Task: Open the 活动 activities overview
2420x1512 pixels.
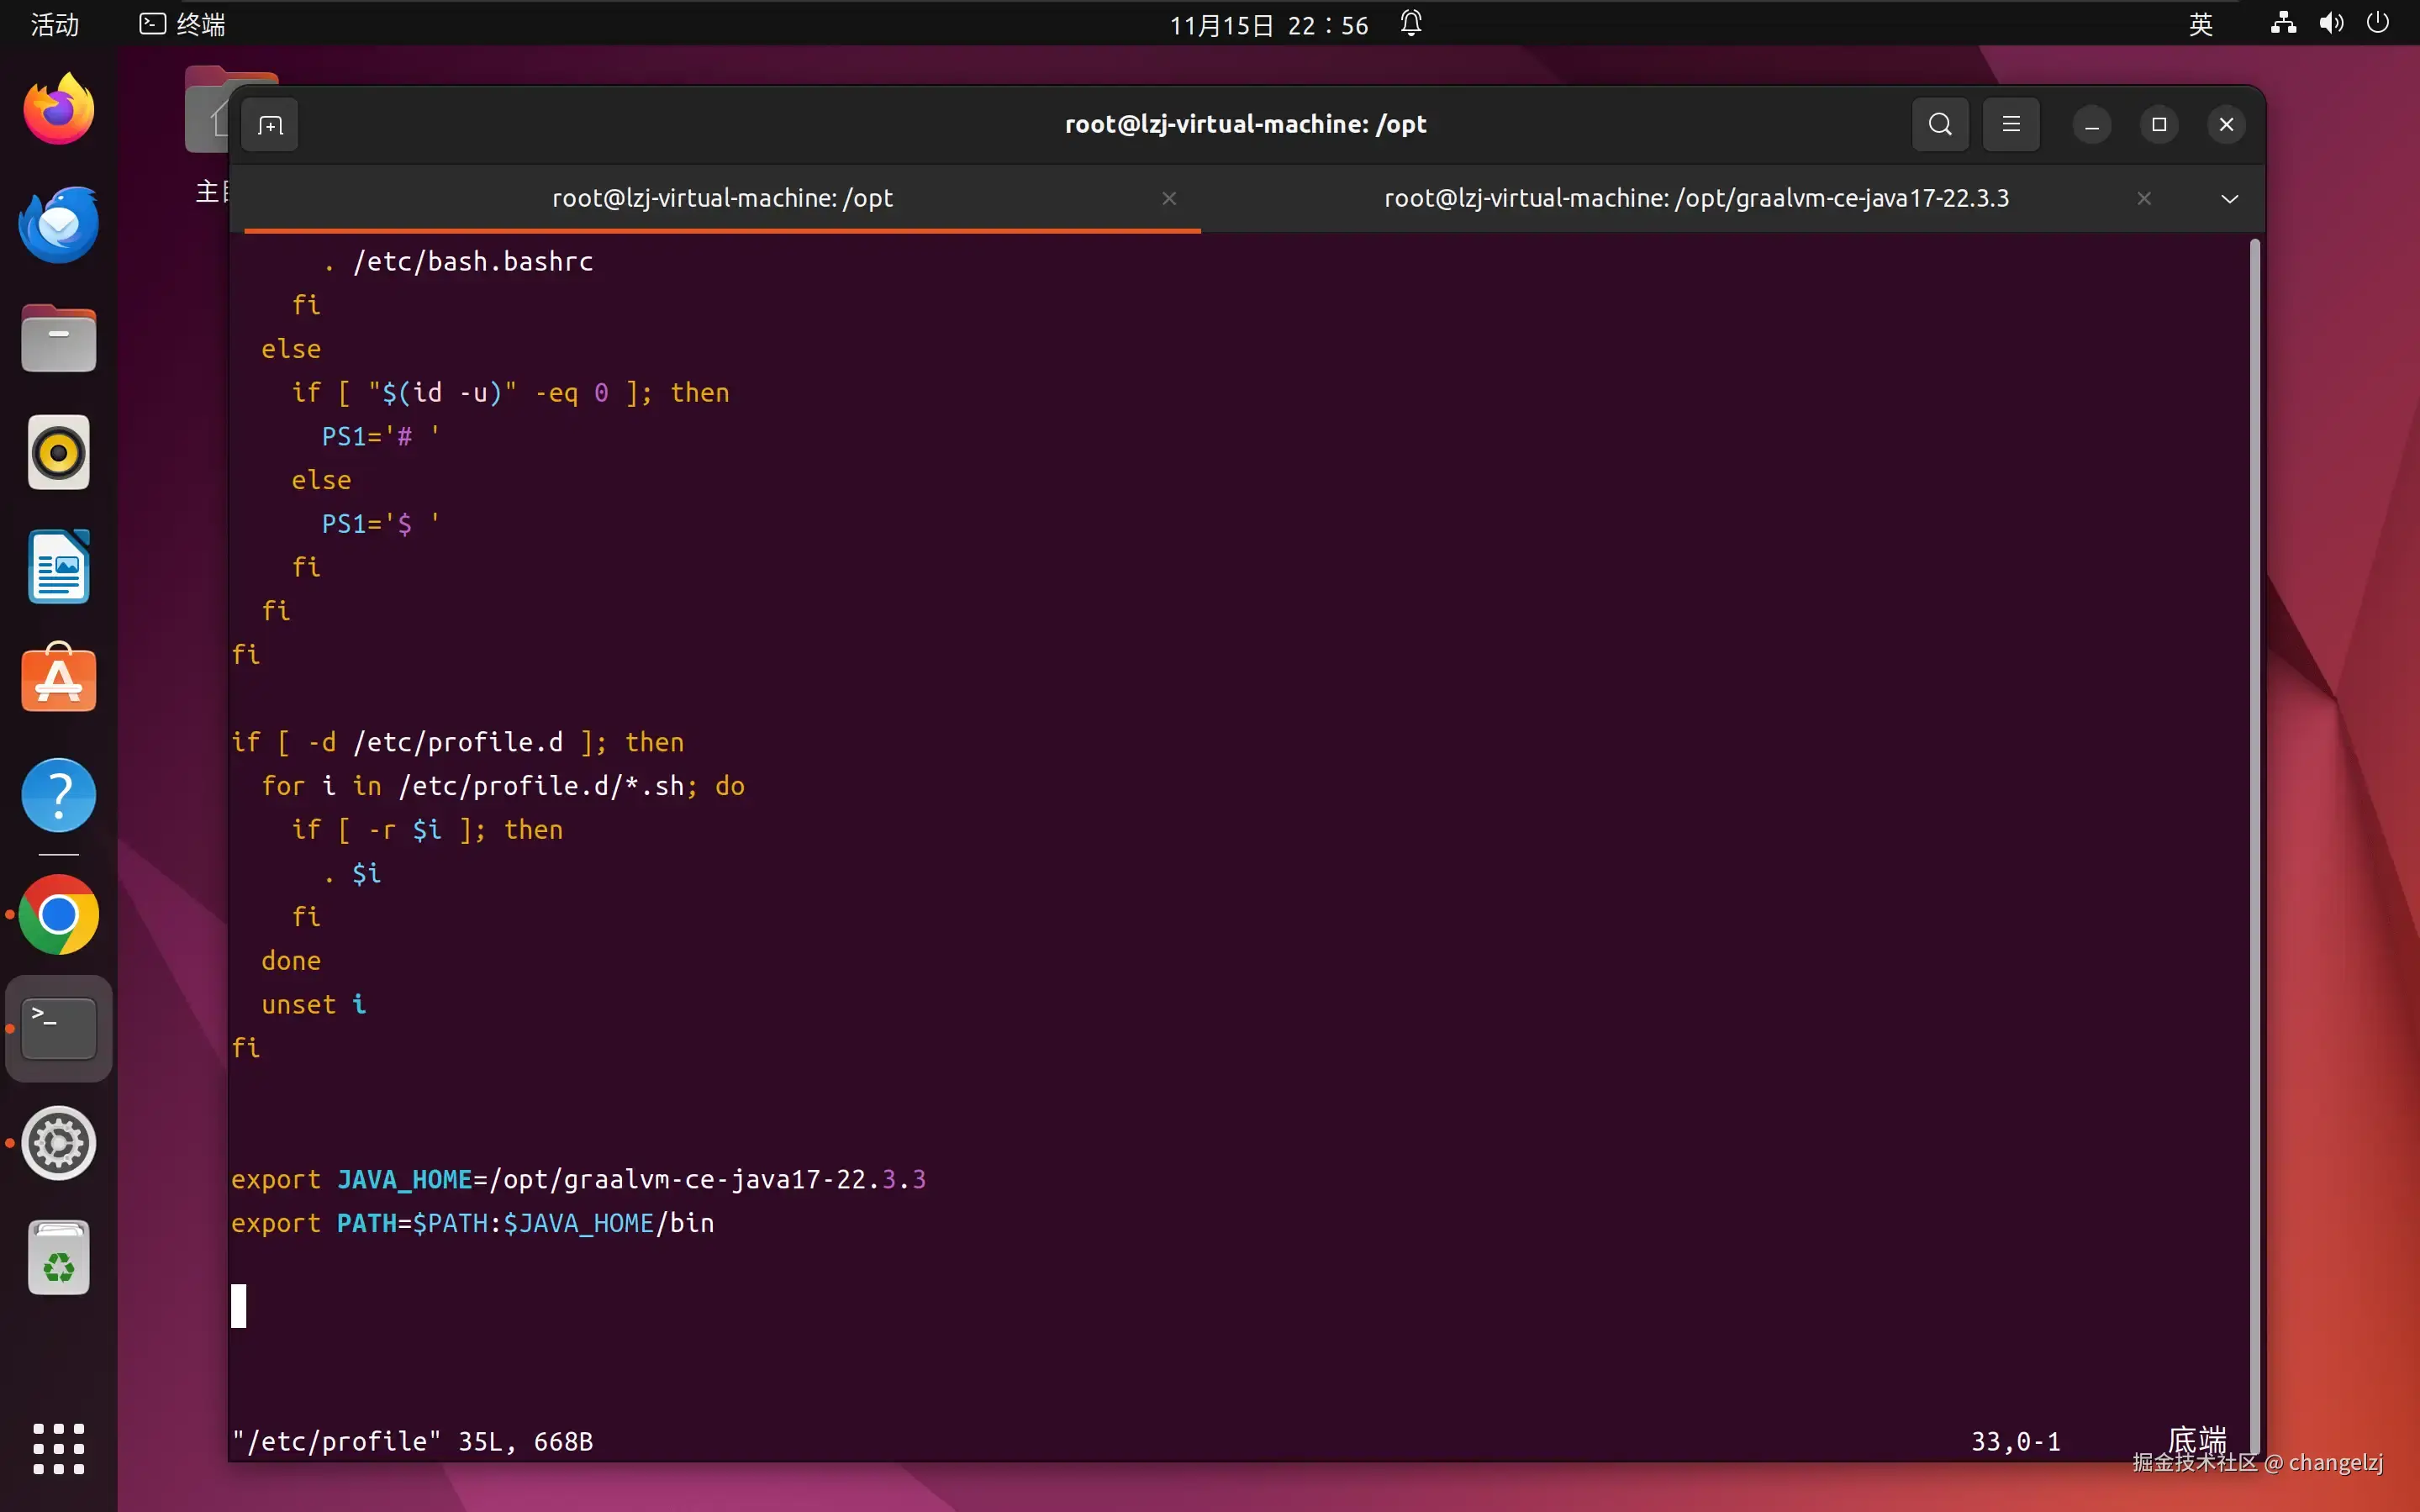Action: tap(54, 24)
